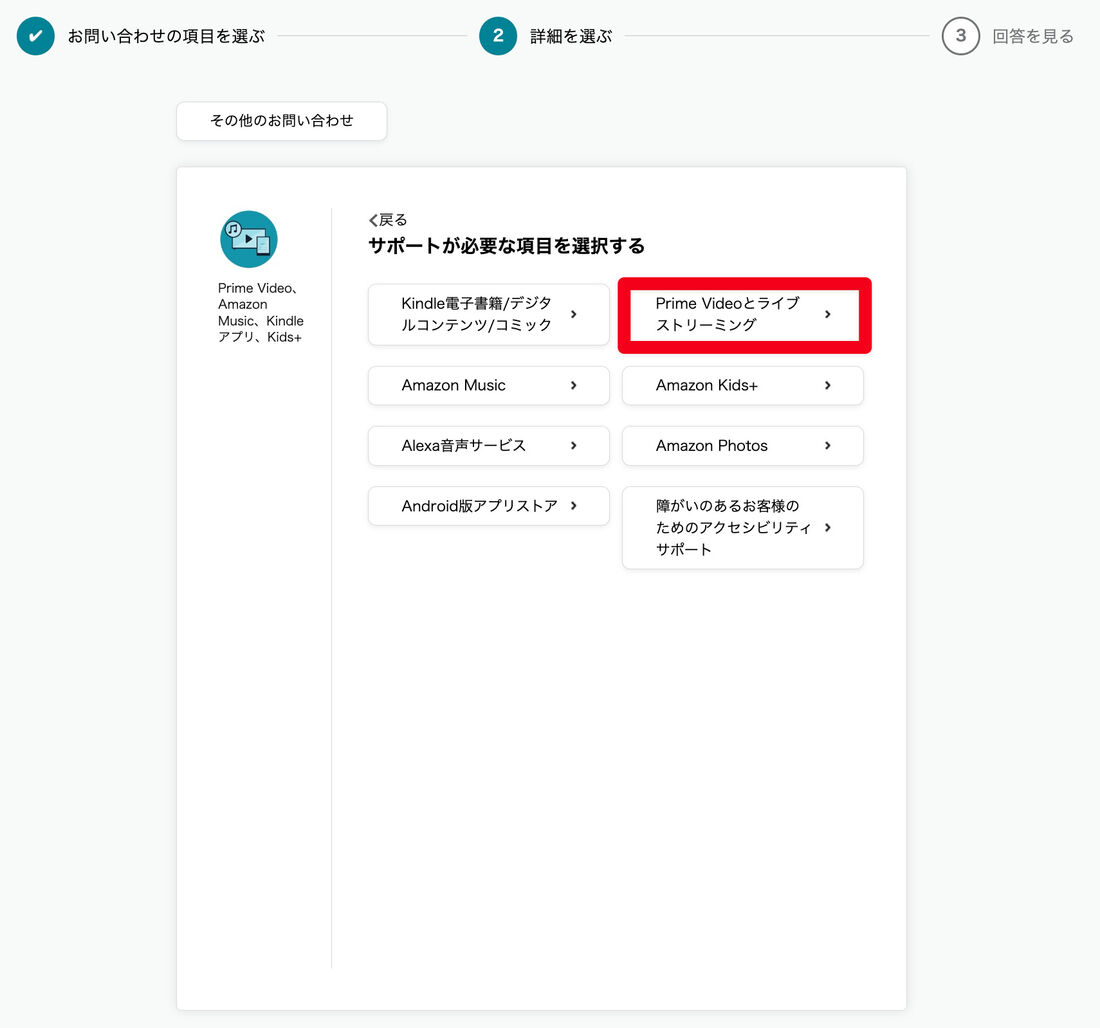Click the chevron beside Android版アプリストア

point(574,506)
